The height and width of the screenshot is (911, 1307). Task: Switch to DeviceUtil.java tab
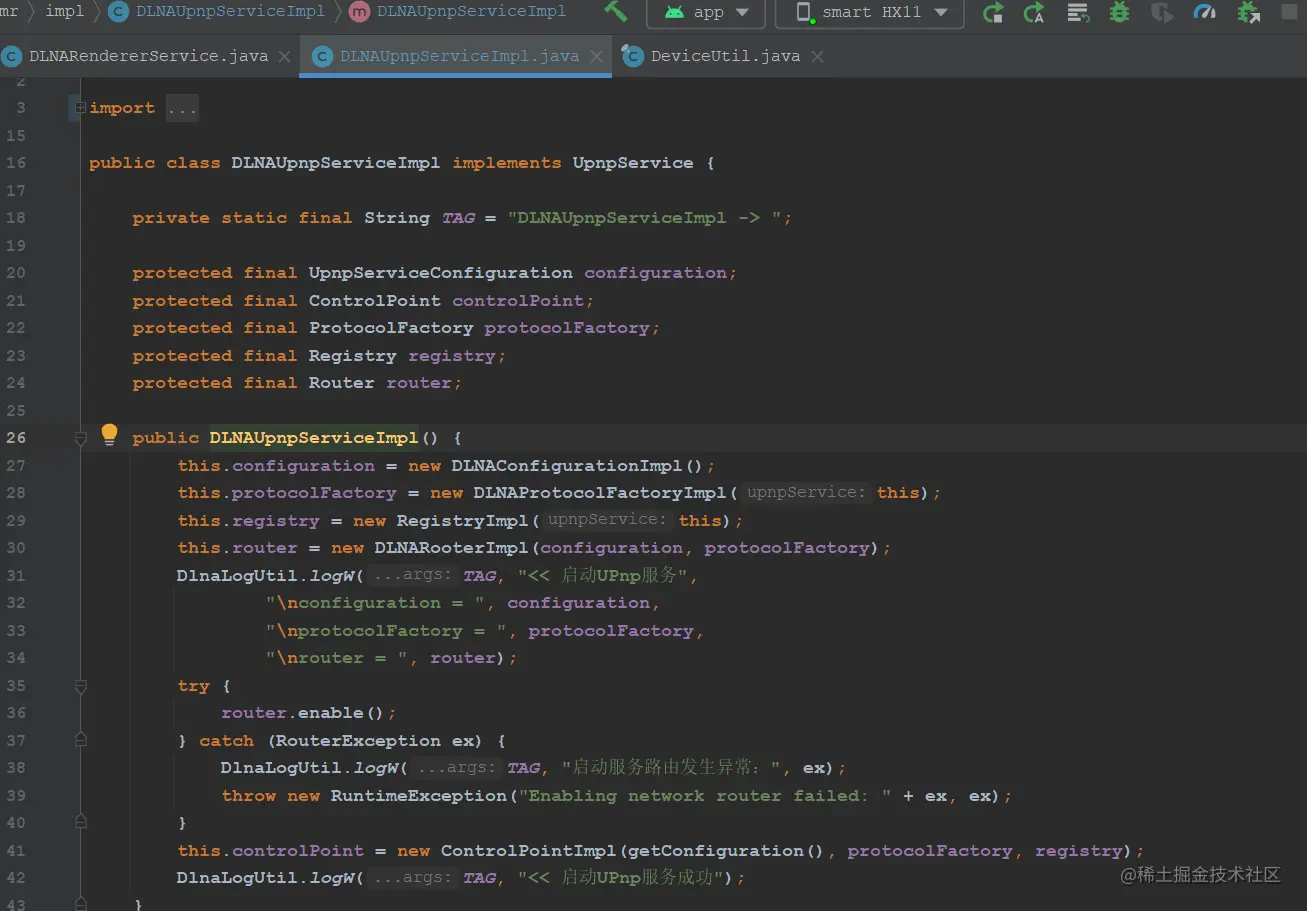pos(724,56)
